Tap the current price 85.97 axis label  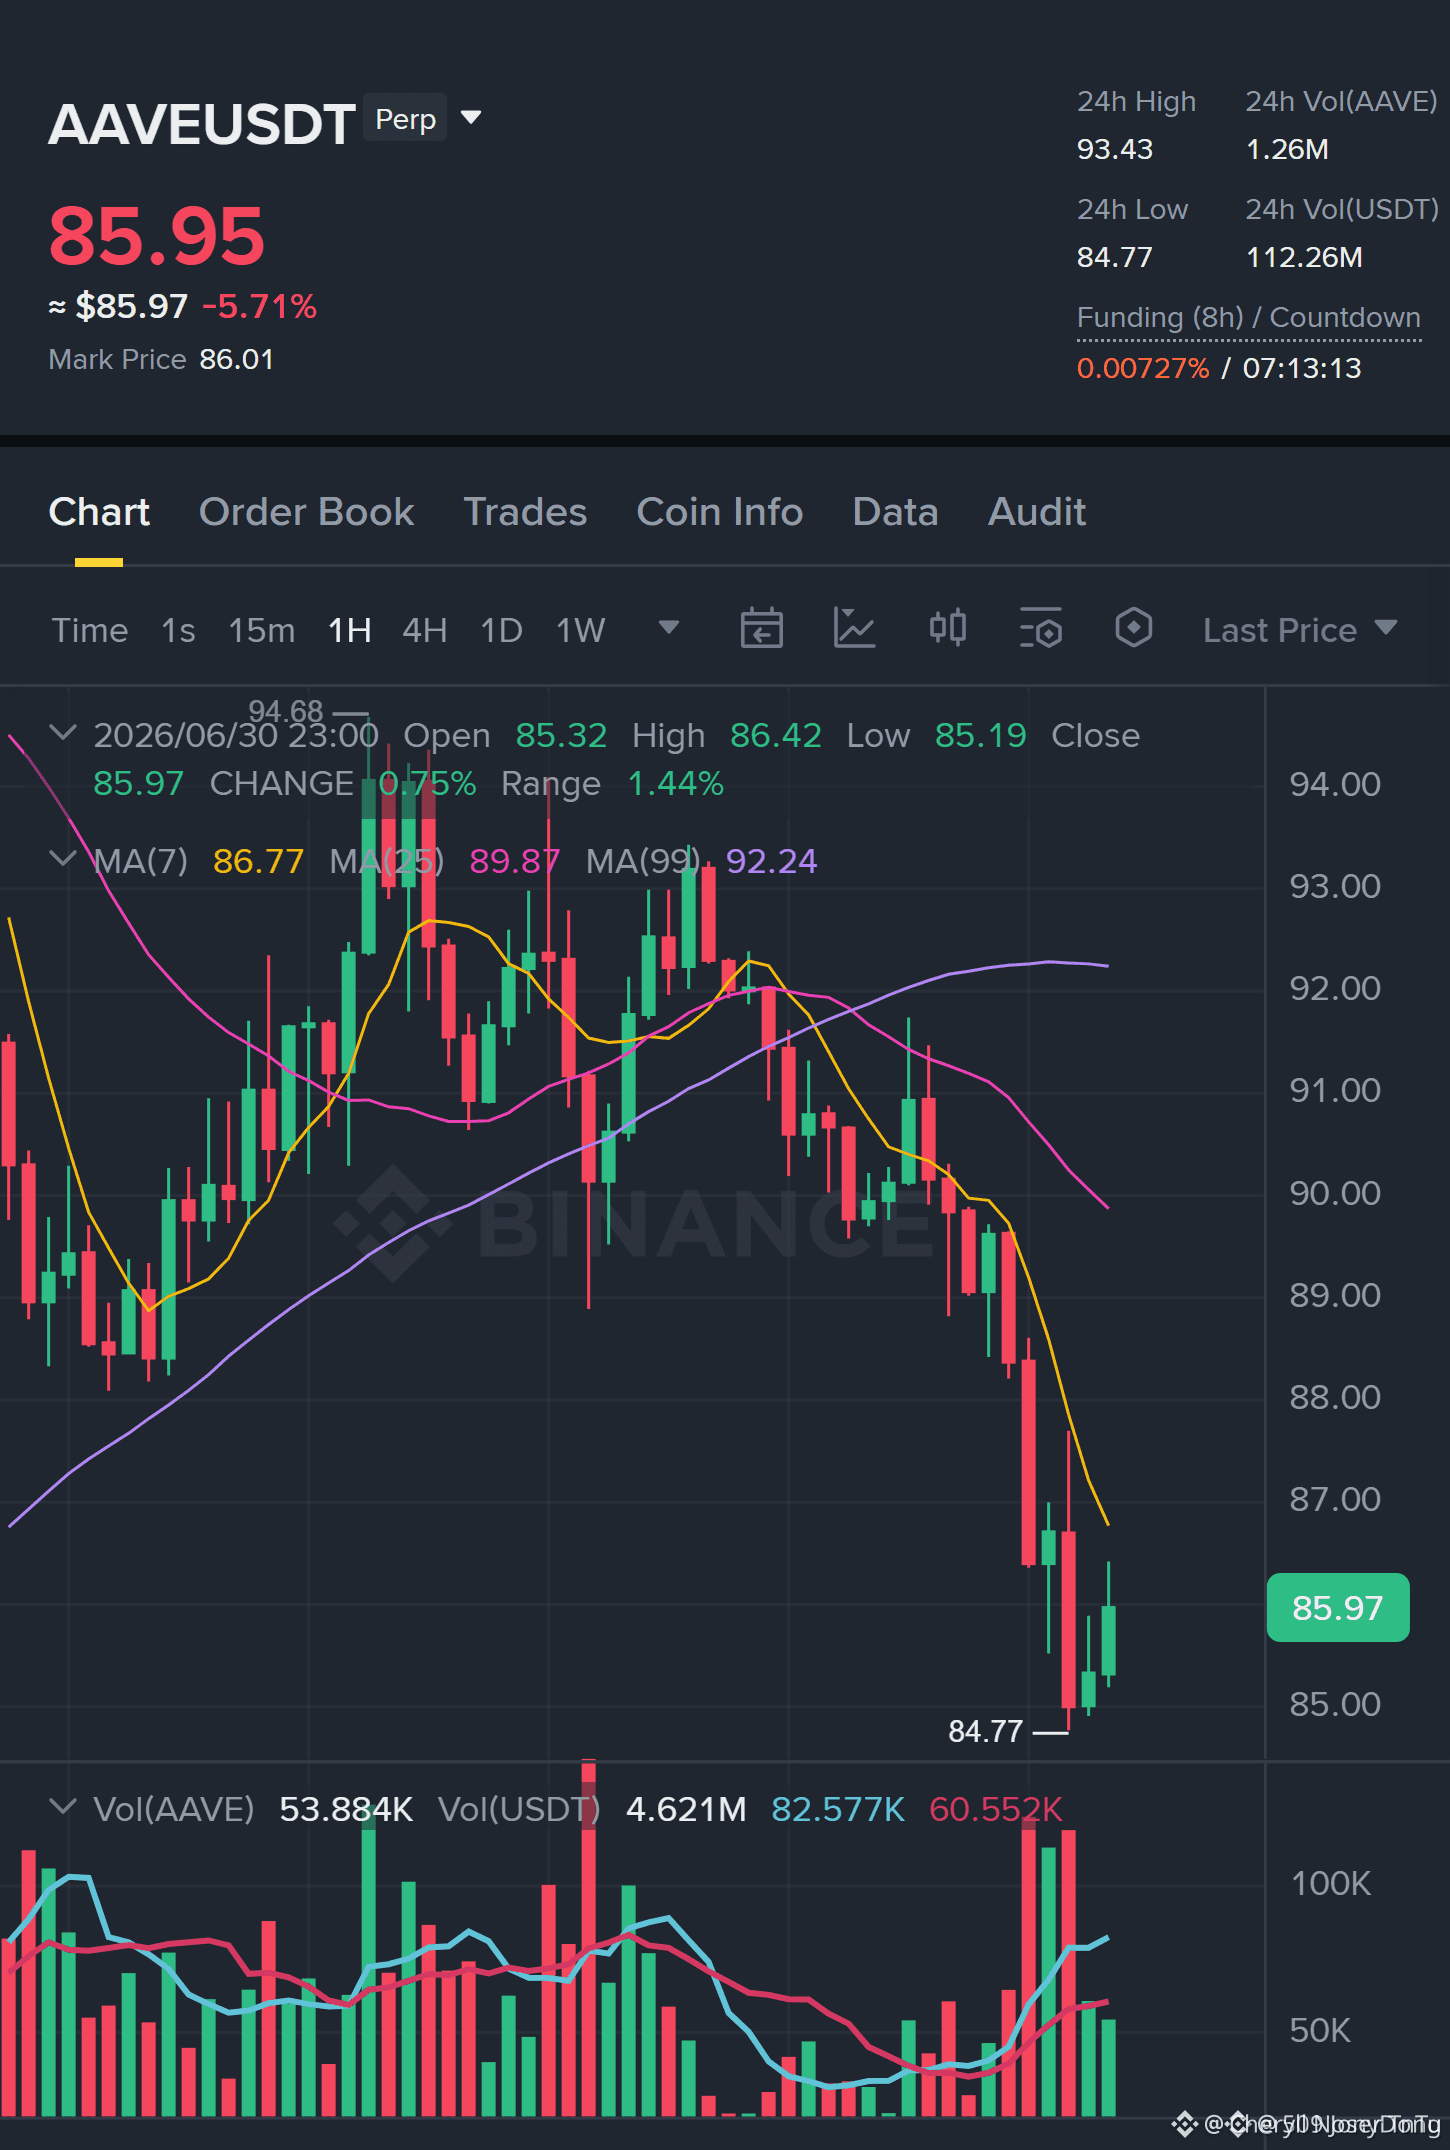coord(1338,1608)
